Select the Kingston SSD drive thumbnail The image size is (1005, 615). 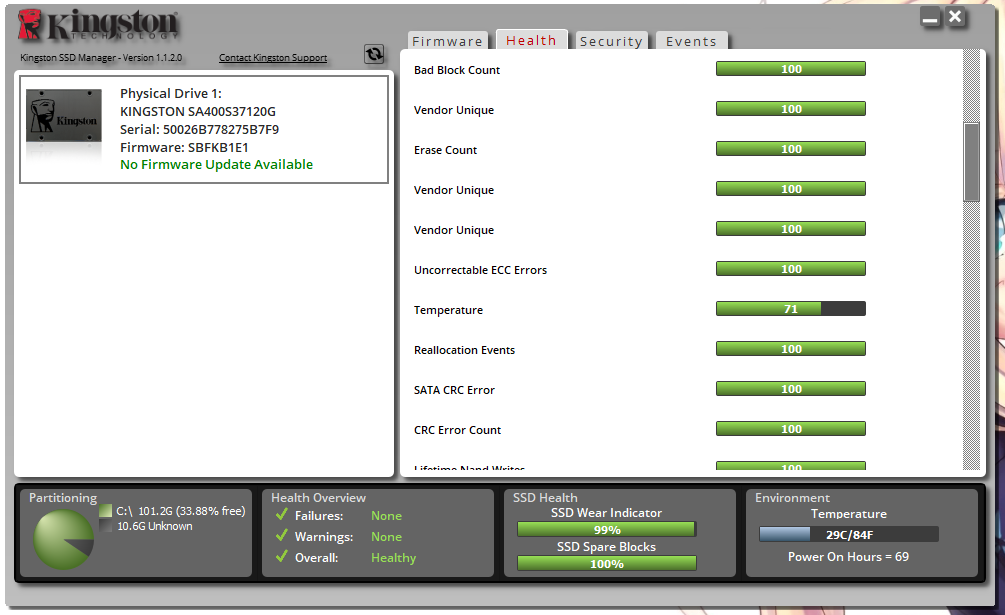click(x=63, y=115)
